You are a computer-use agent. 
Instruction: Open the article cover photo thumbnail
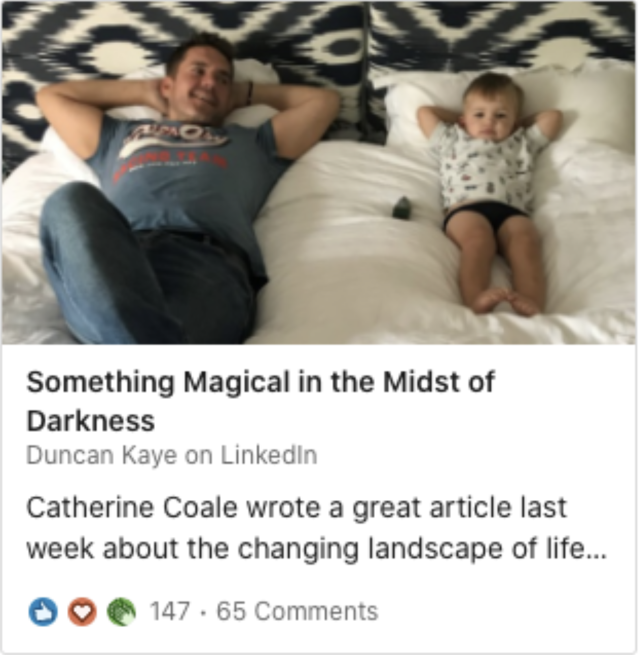pyautogui.click(x=319, y=173)
